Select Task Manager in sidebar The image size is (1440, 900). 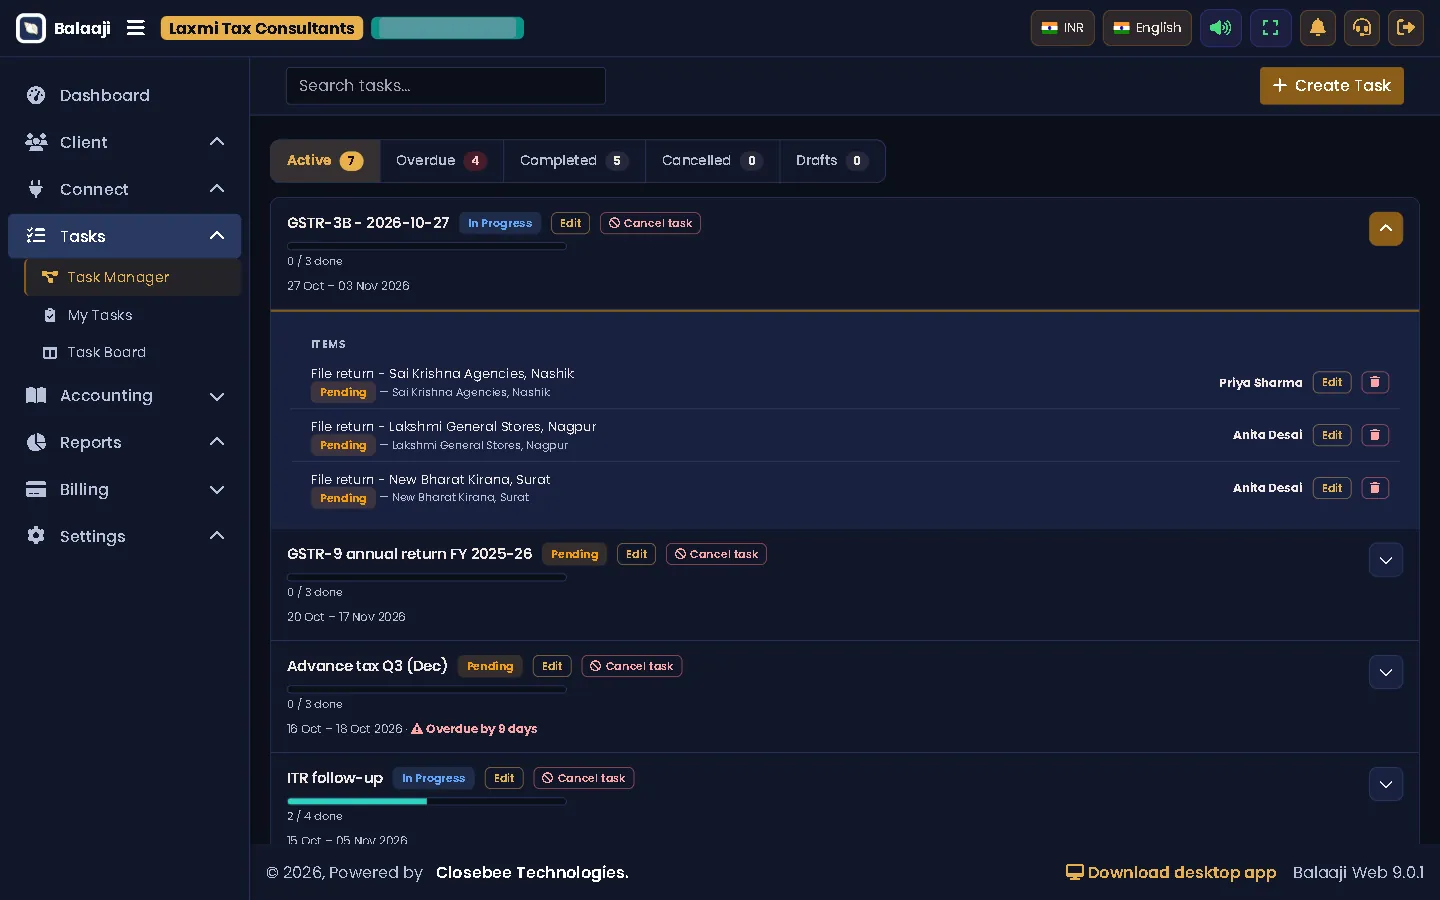click(x=132, y=277)
